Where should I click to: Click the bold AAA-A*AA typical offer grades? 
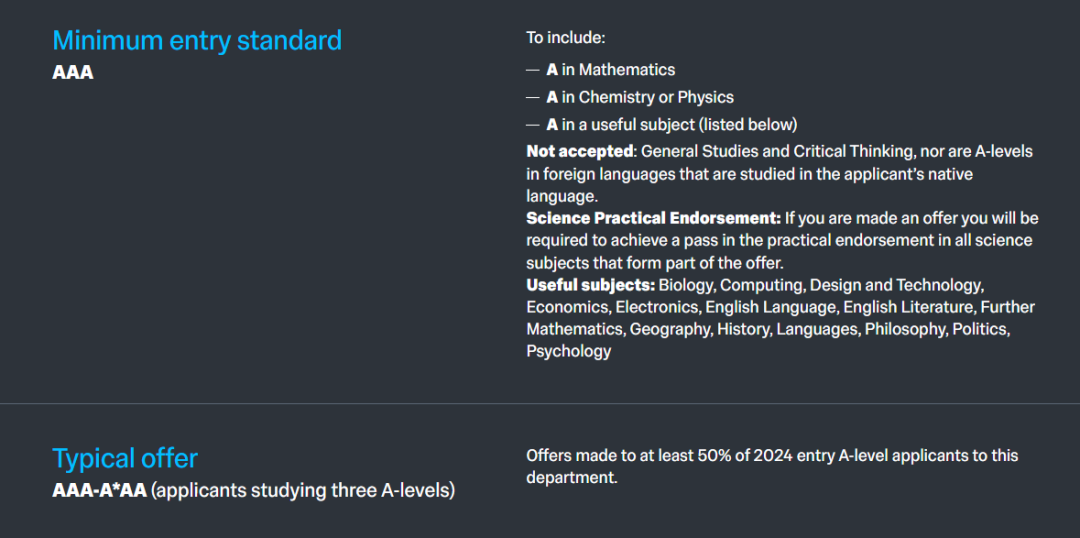(x=99, y=492)
